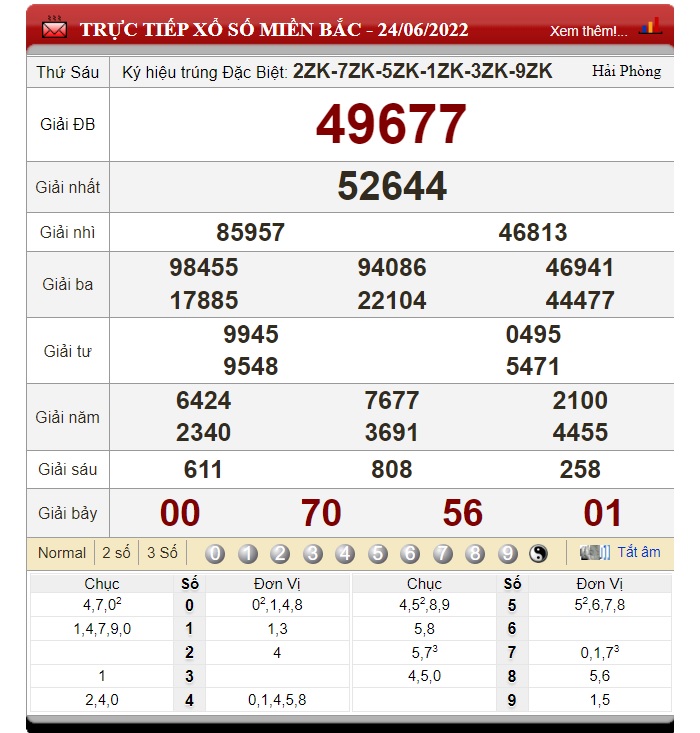Switch to 3 Số view tab

[x=162, y=553]
